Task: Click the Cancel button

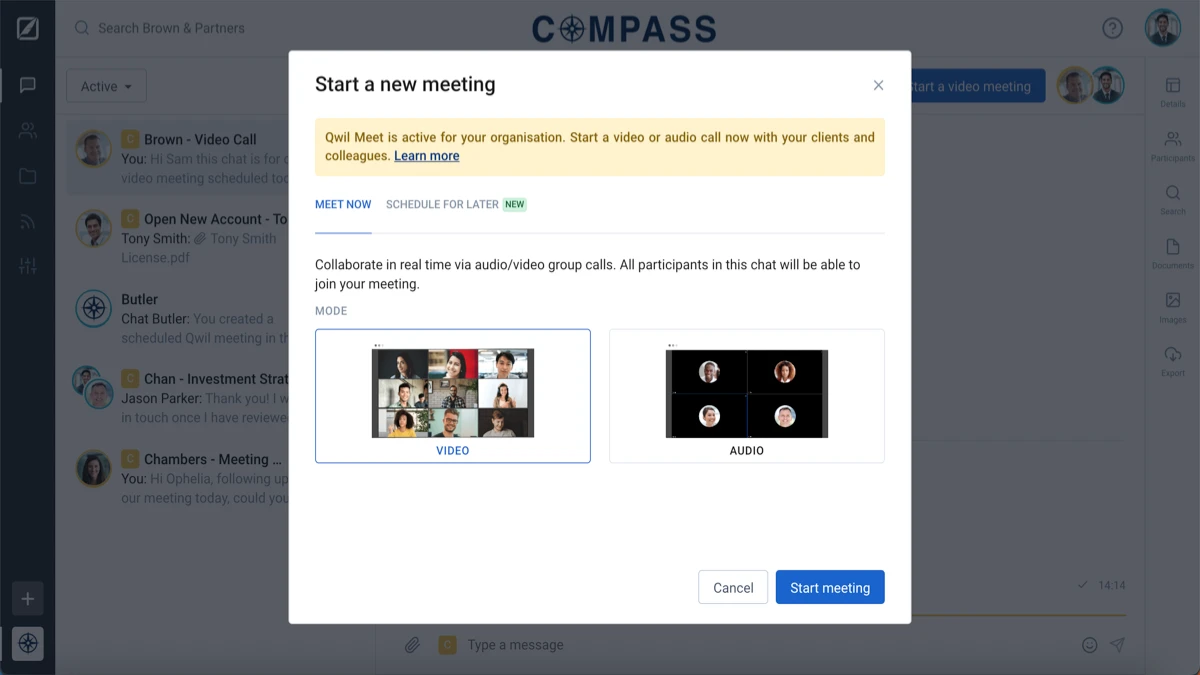Action: coord(733,587)
